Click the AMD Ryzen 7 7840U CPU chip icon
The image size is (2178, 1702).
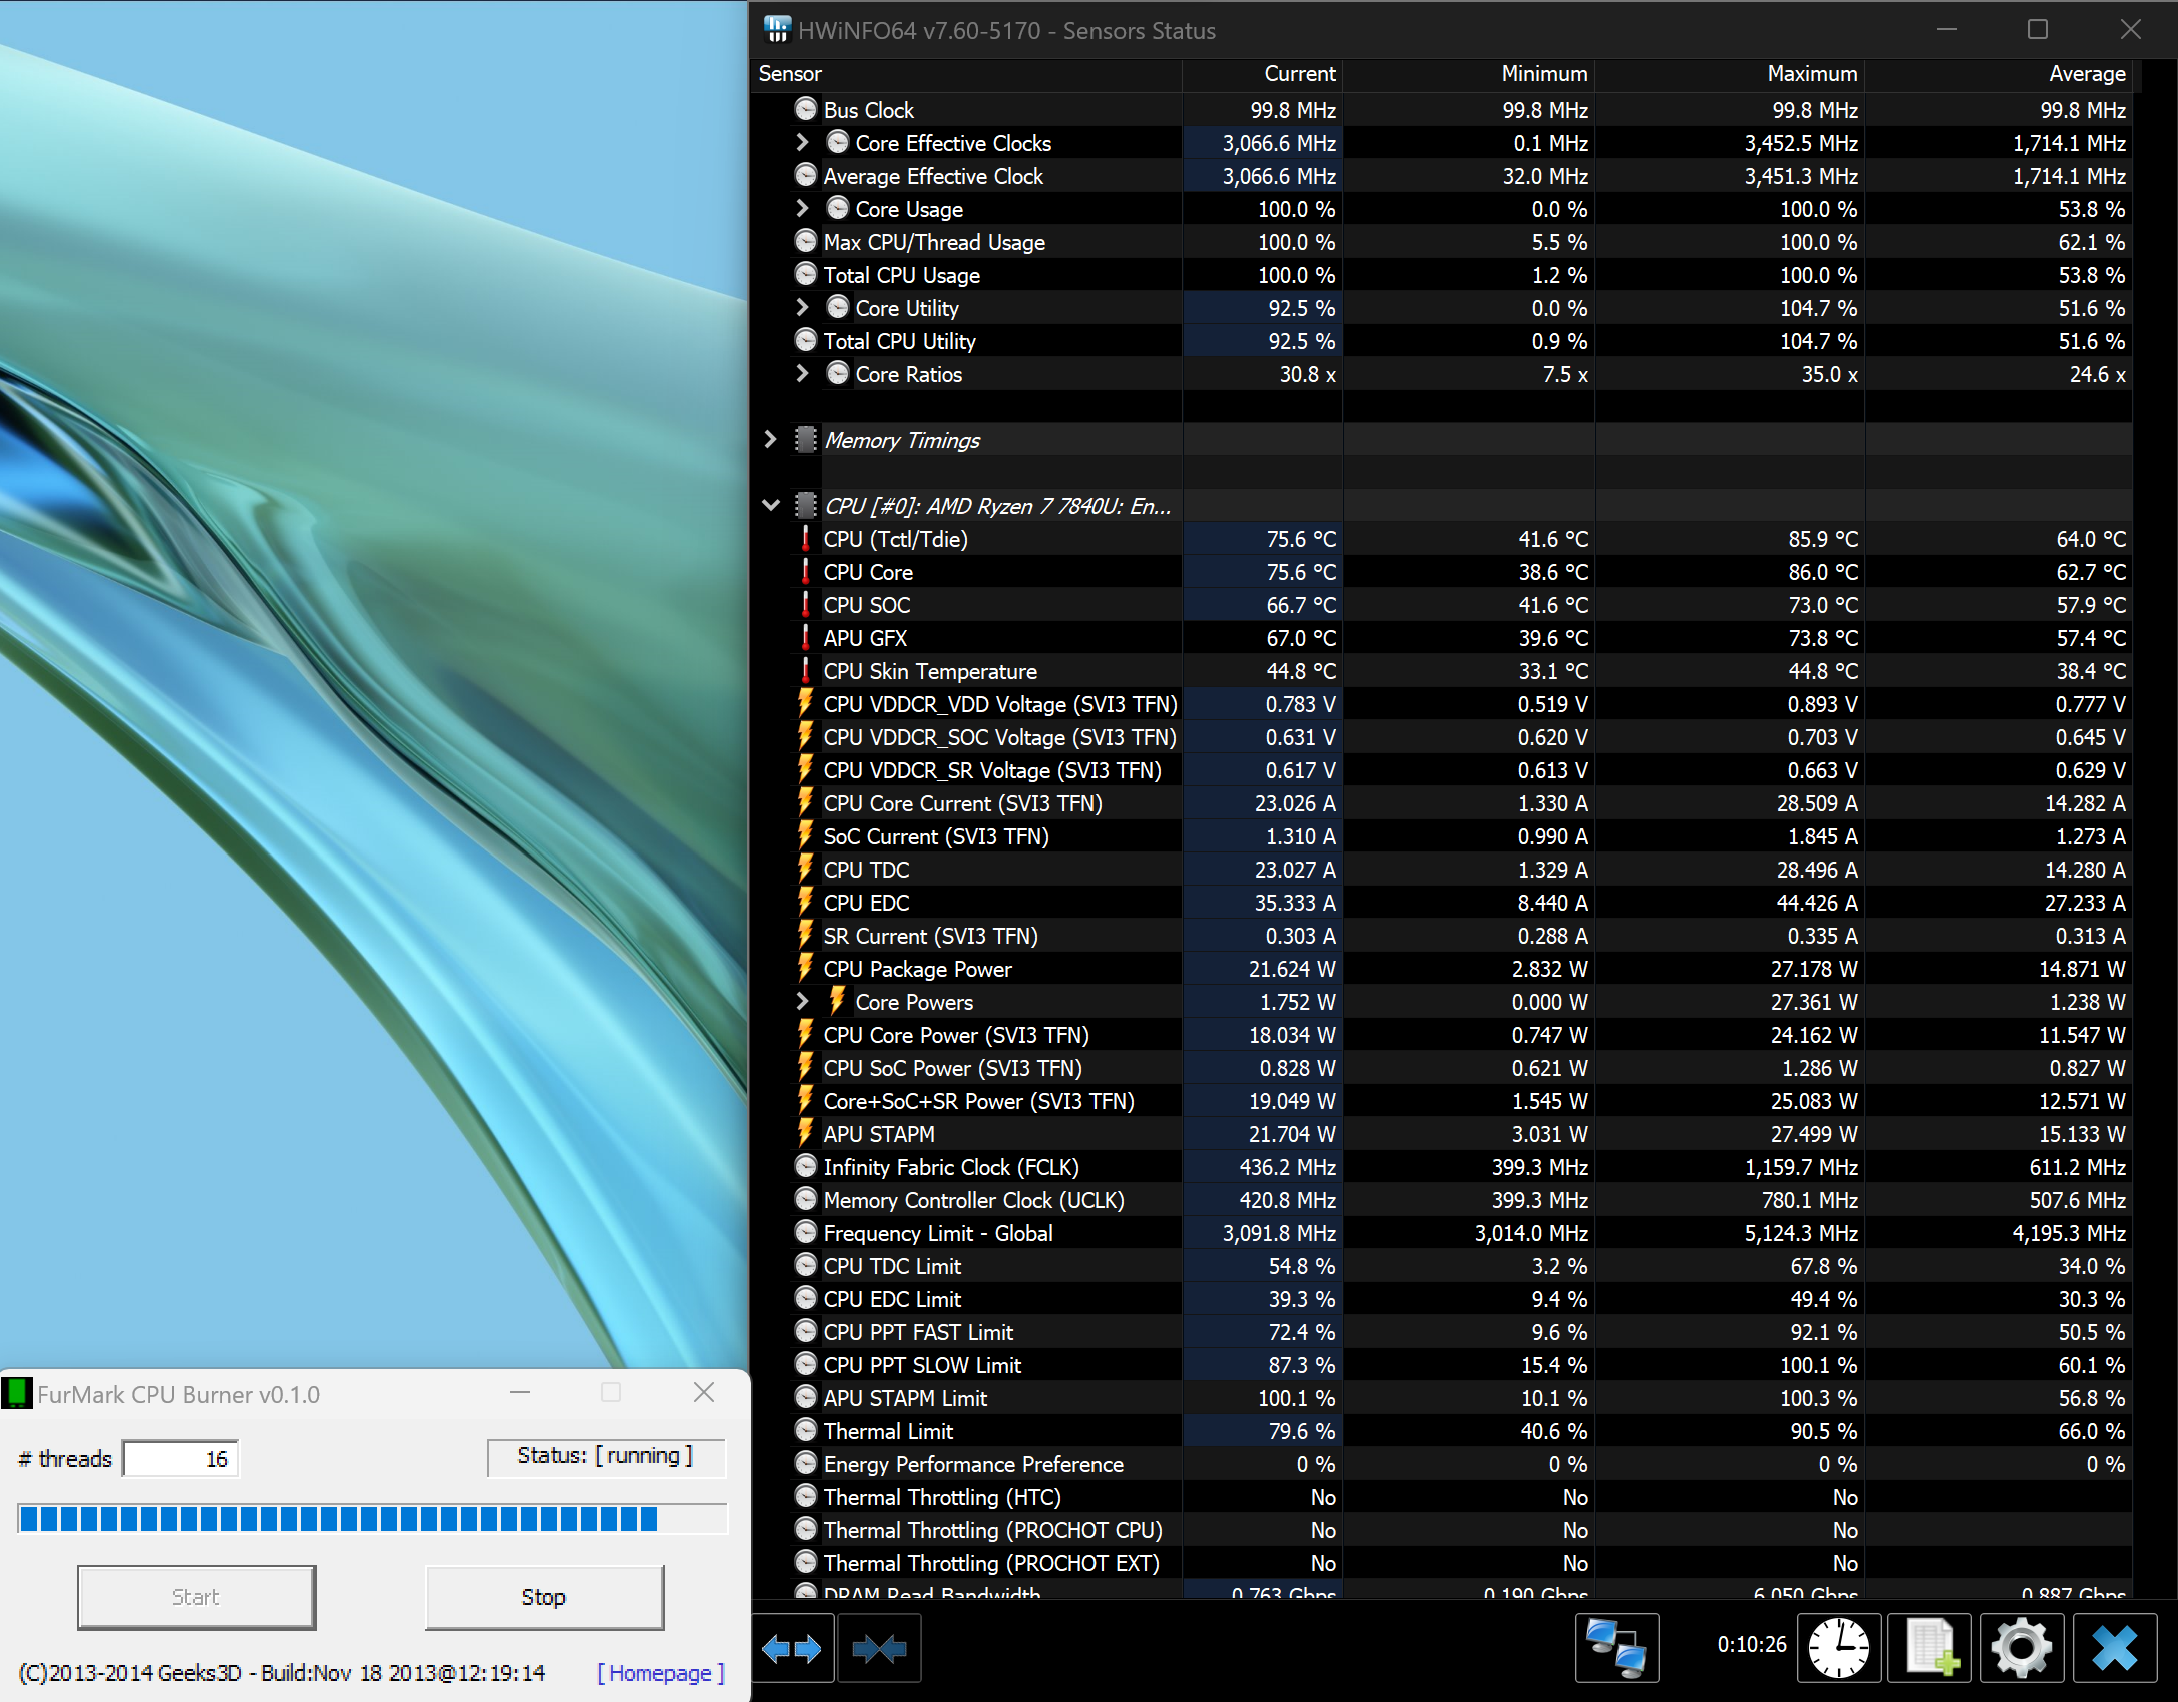point(806,505)
